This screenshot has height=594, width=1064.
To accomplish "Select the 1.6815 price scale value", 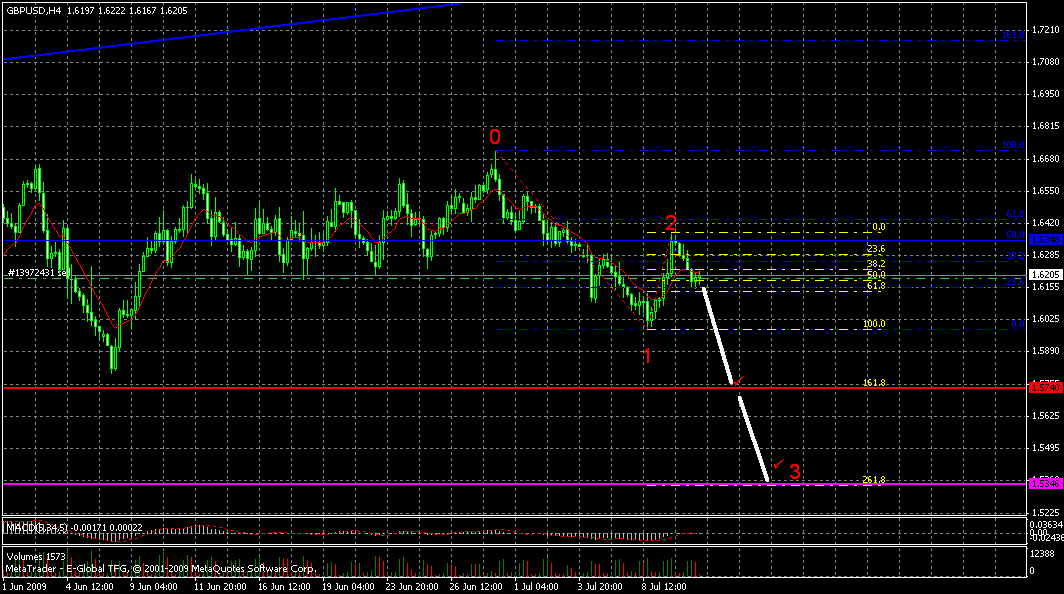I will click(x=1046, y=126).
